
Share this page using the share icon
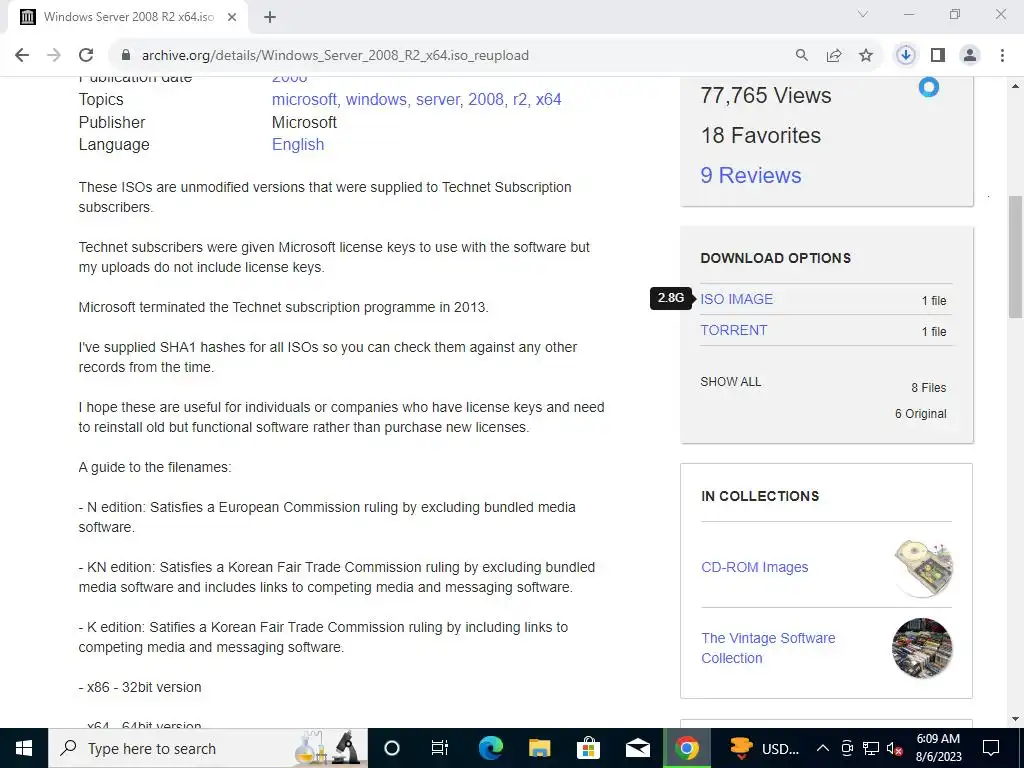pos(834,55)
